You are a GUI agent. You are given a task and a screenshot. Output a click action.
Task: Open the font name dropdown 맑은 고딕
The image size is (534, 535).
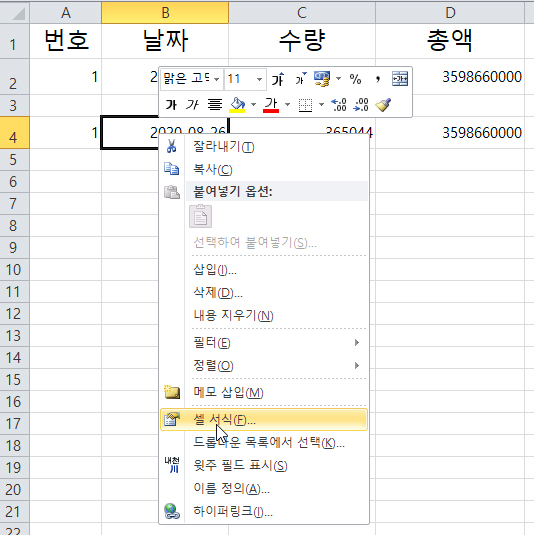[x=216, y=79]
